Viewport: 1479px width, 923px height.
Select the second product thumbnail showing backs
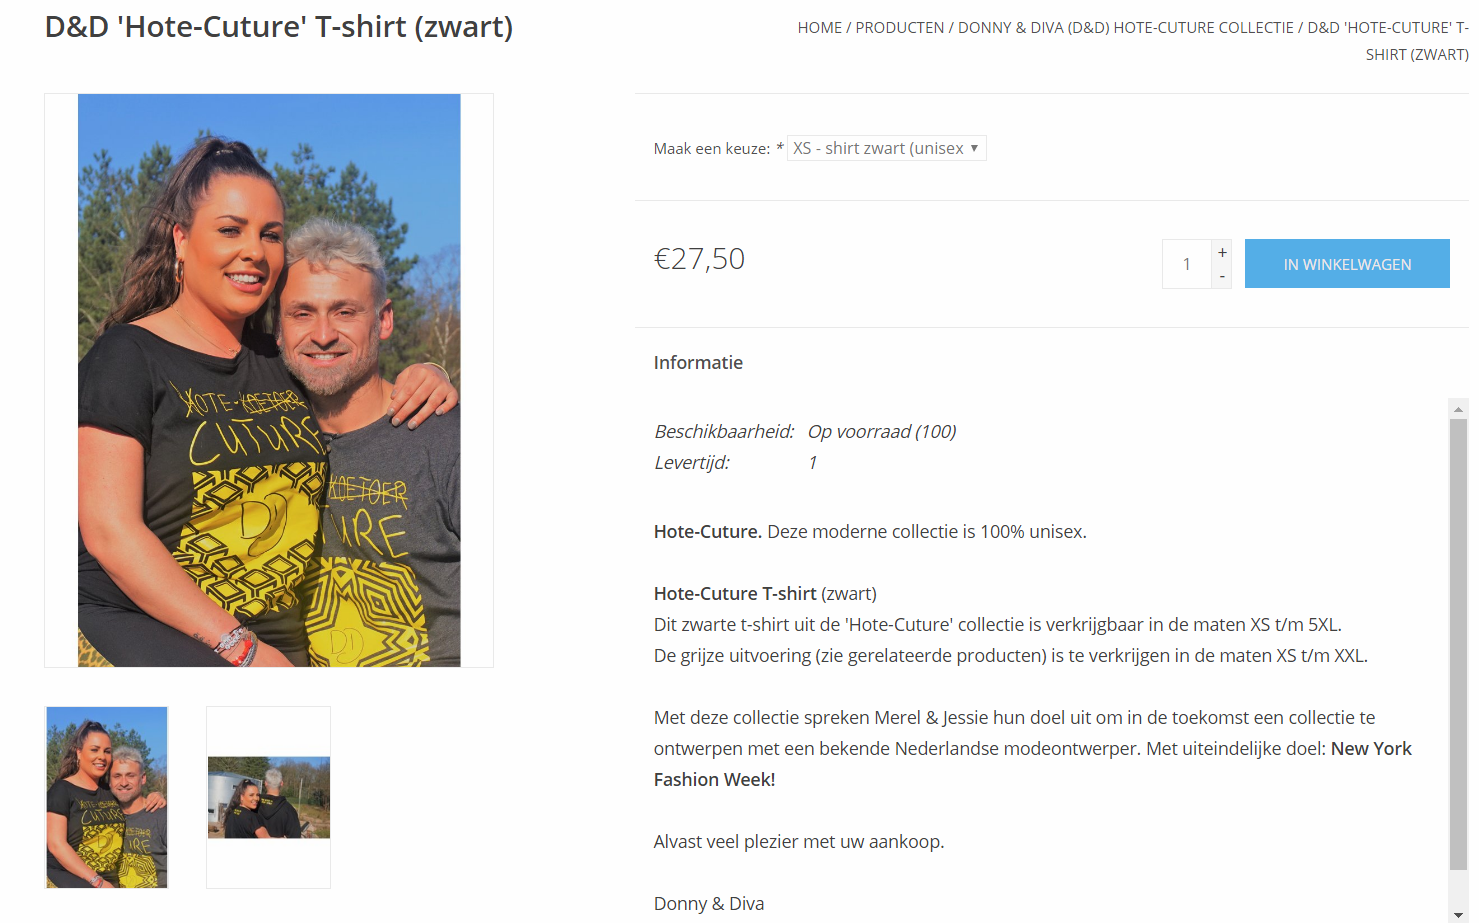coord(268,797)
